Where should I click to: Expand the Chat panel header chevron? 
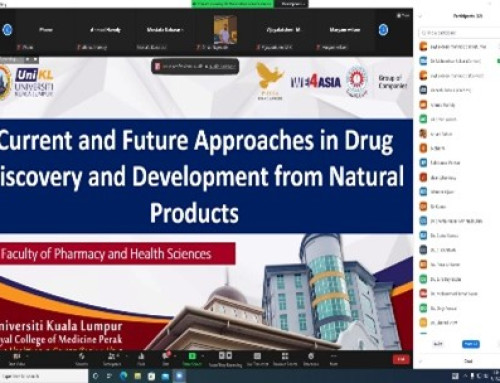420,361
